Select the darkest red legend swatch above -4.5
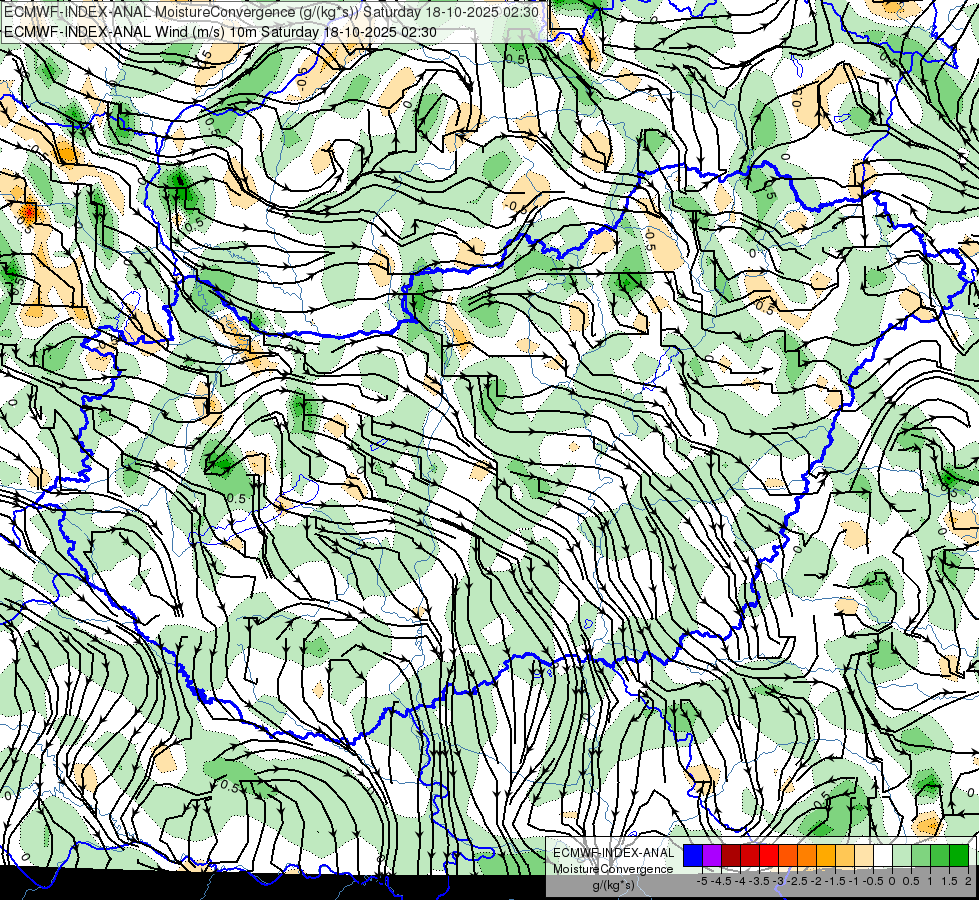 [731, 856]
